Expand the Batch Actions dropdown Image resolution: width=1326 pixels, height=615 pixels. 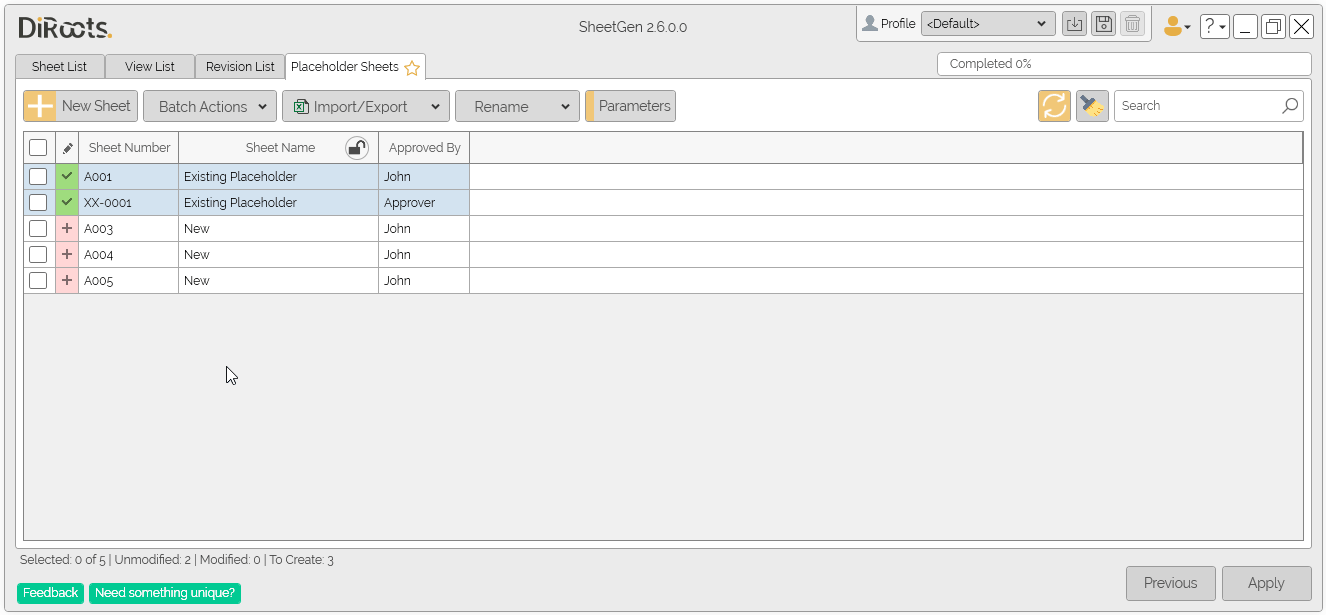click(209, 107)
